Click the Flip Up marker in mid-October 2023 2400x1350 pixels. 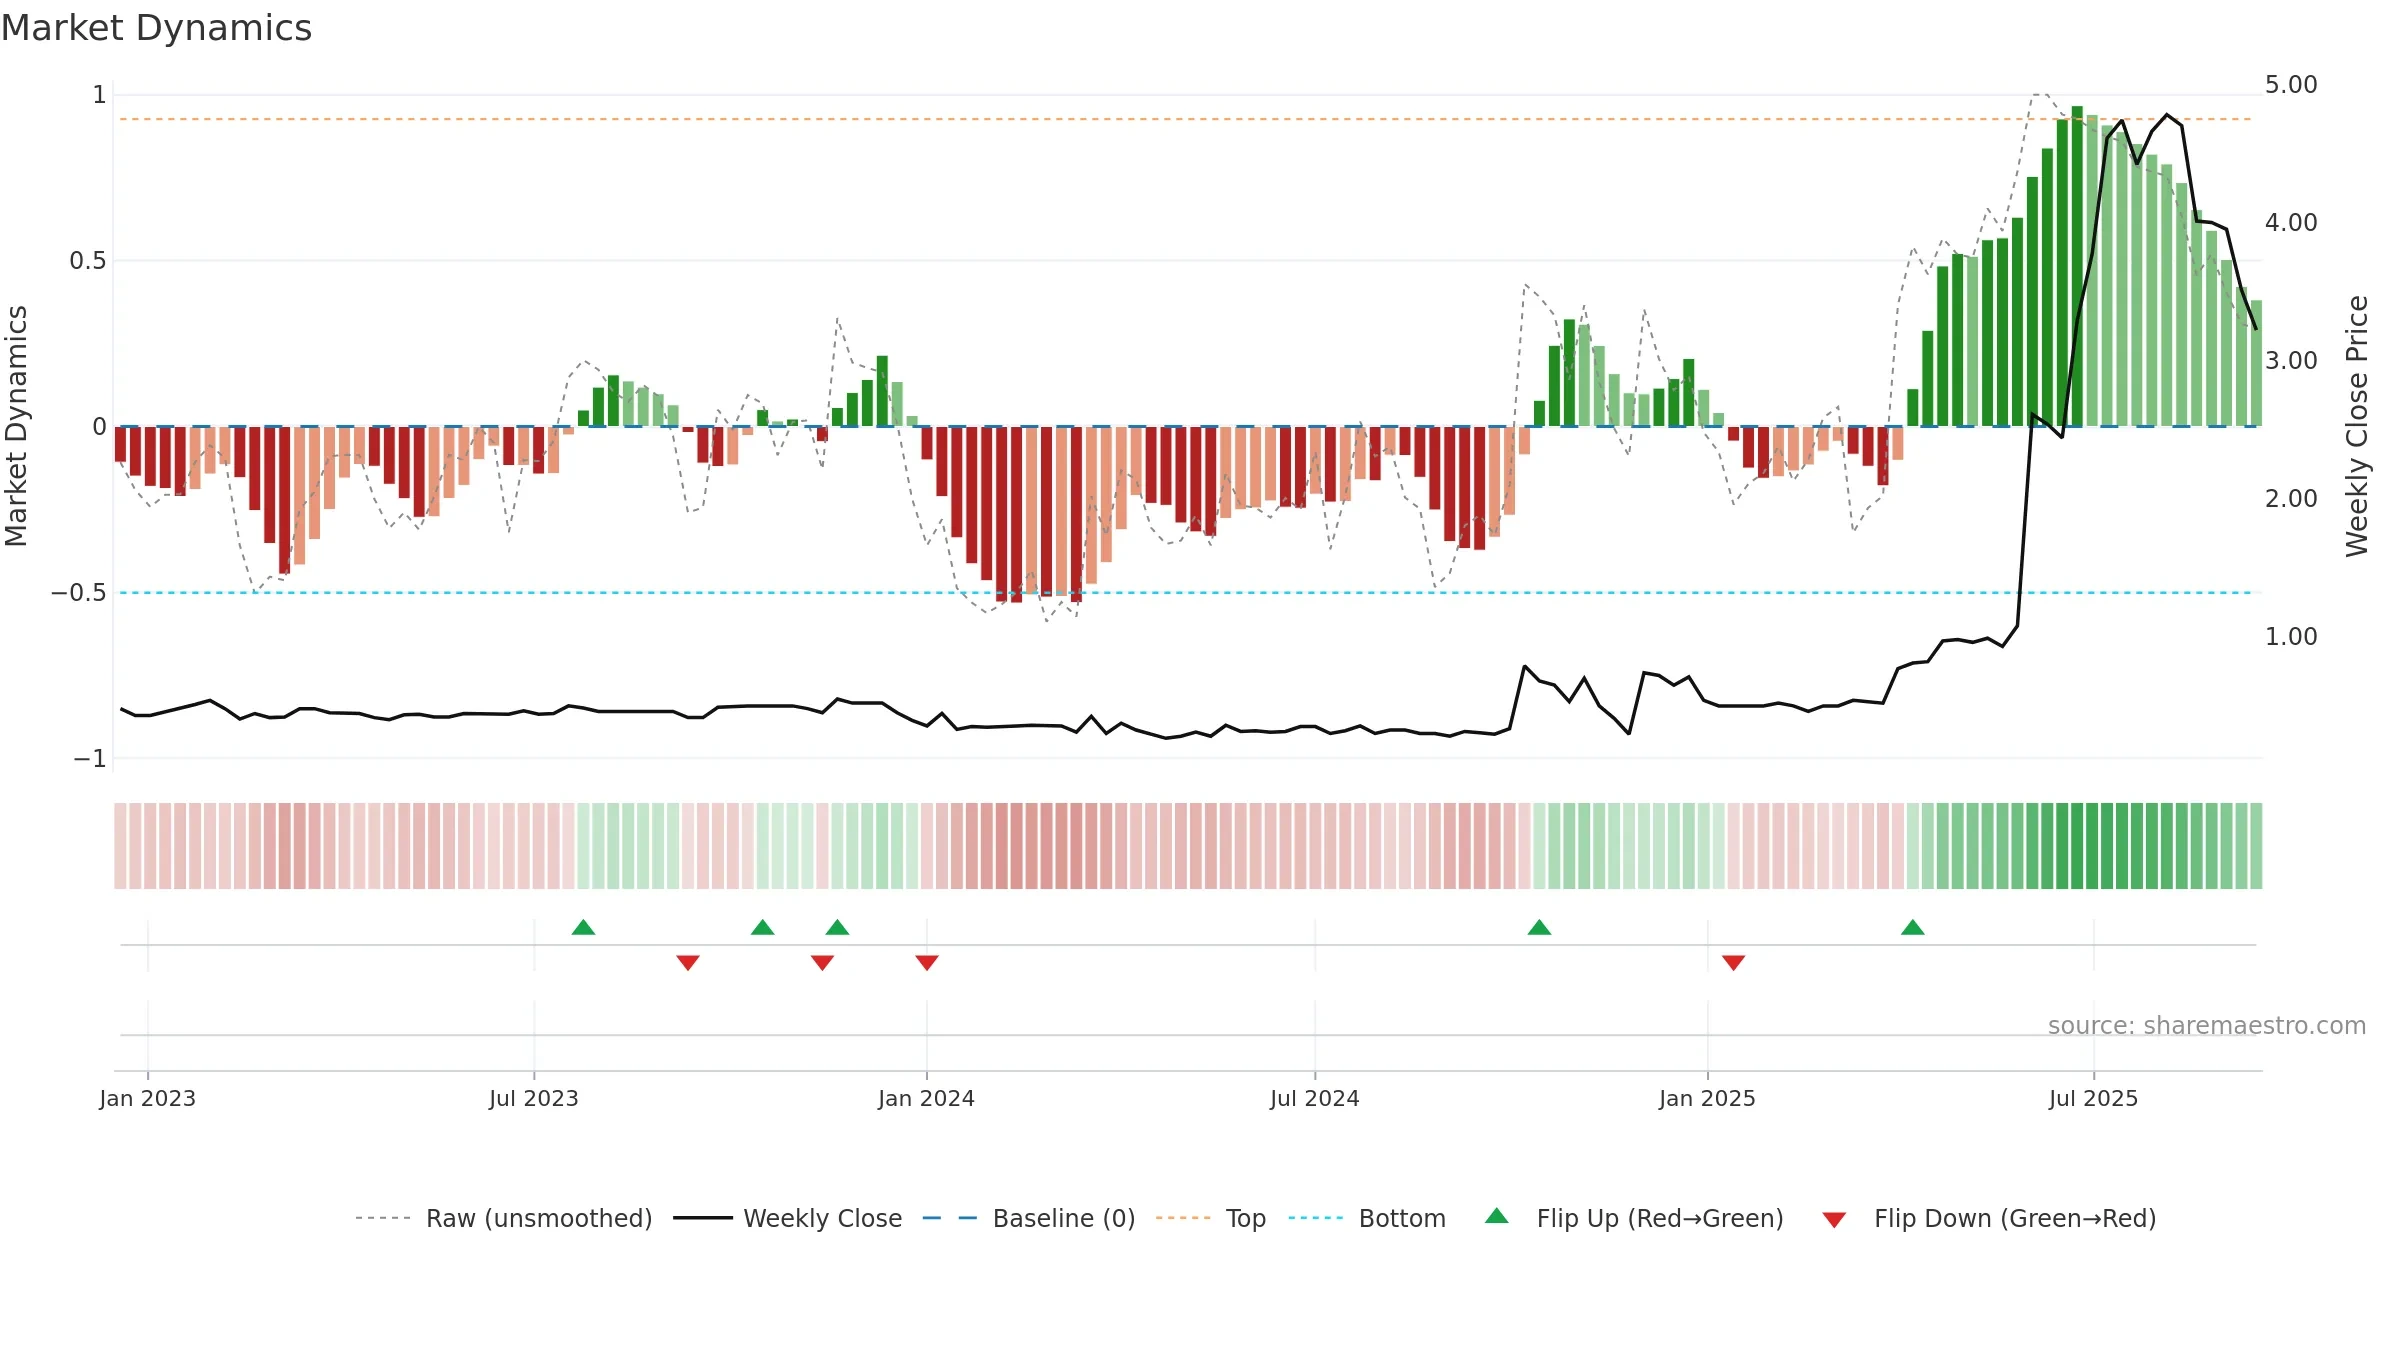[x=763, y=927]
